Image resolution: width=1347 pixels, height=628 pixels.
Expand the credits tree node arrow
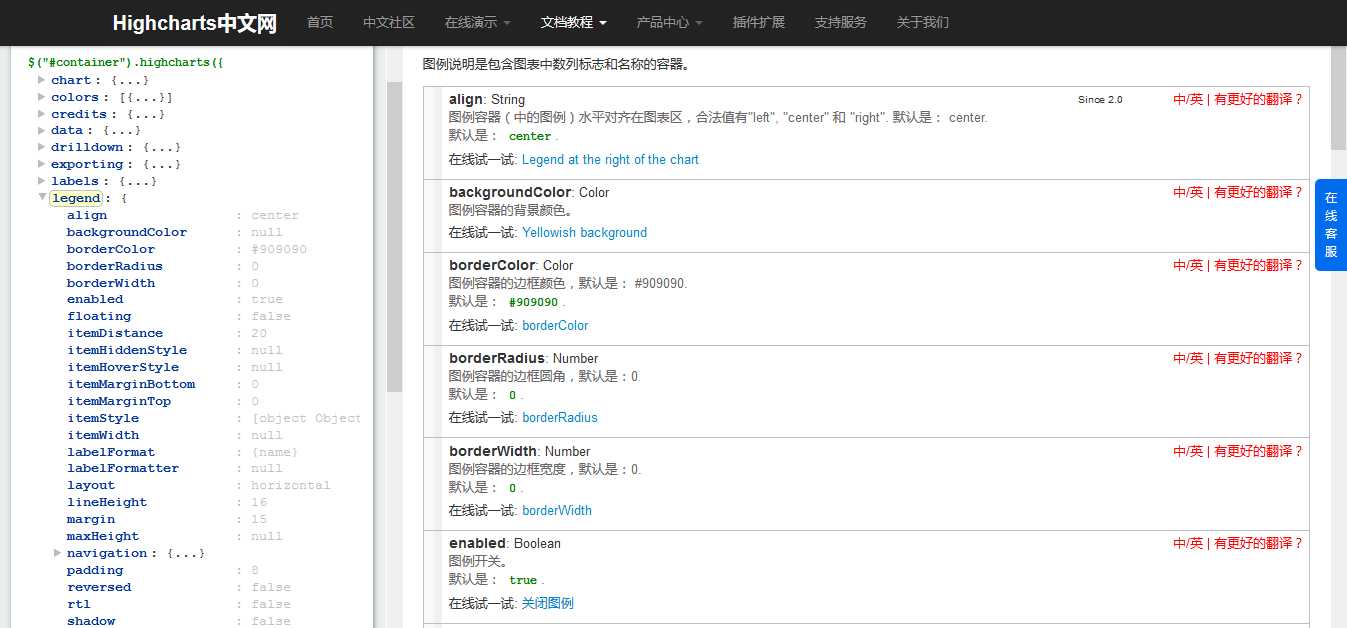click(x=41, y=113)
